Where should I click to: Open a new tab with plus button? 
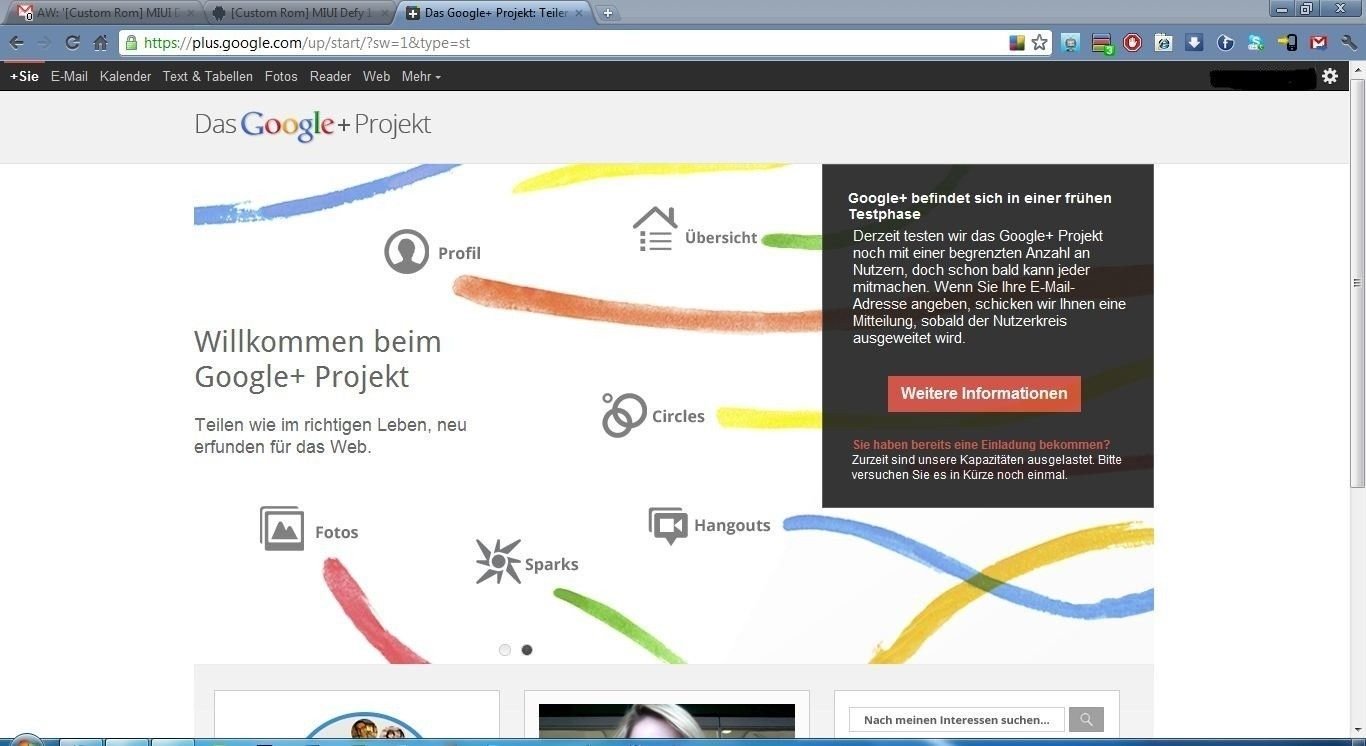pos(607,13)
